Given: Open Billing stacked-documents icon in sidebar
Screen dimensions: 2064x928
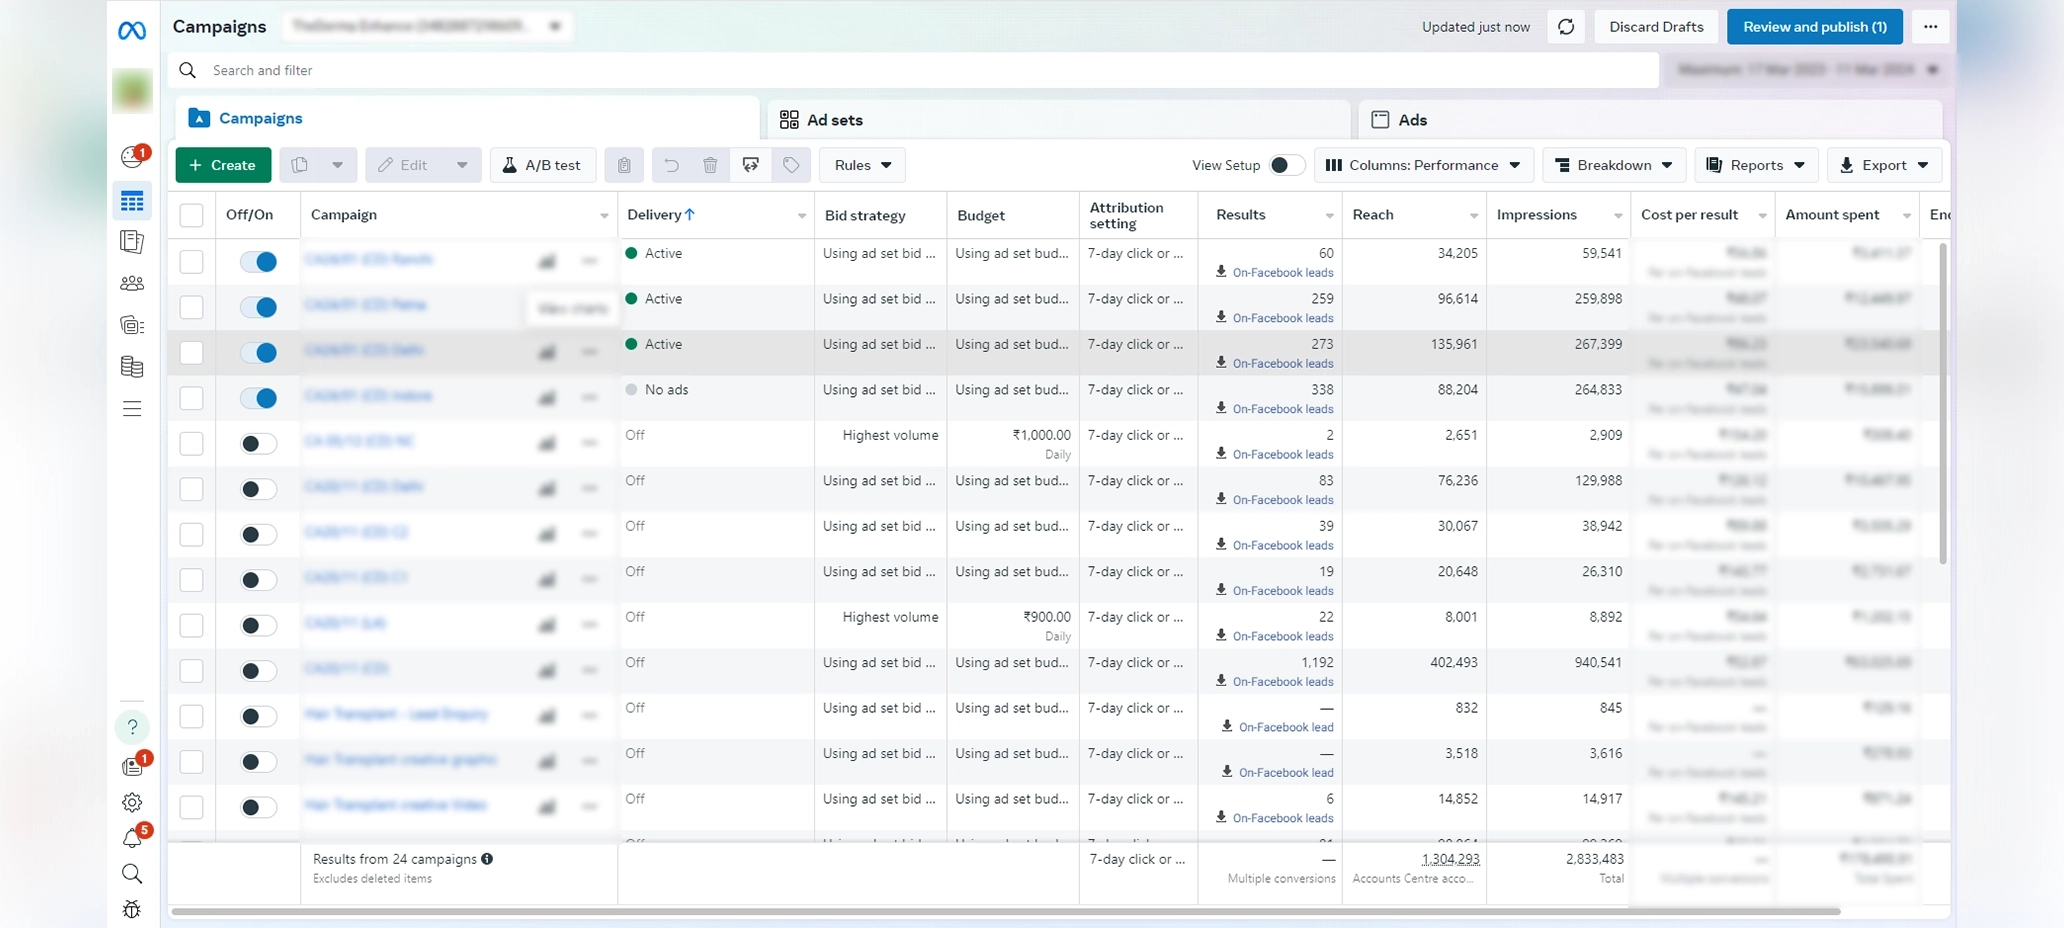Looking at the screenshot, I should pos(132,367).
